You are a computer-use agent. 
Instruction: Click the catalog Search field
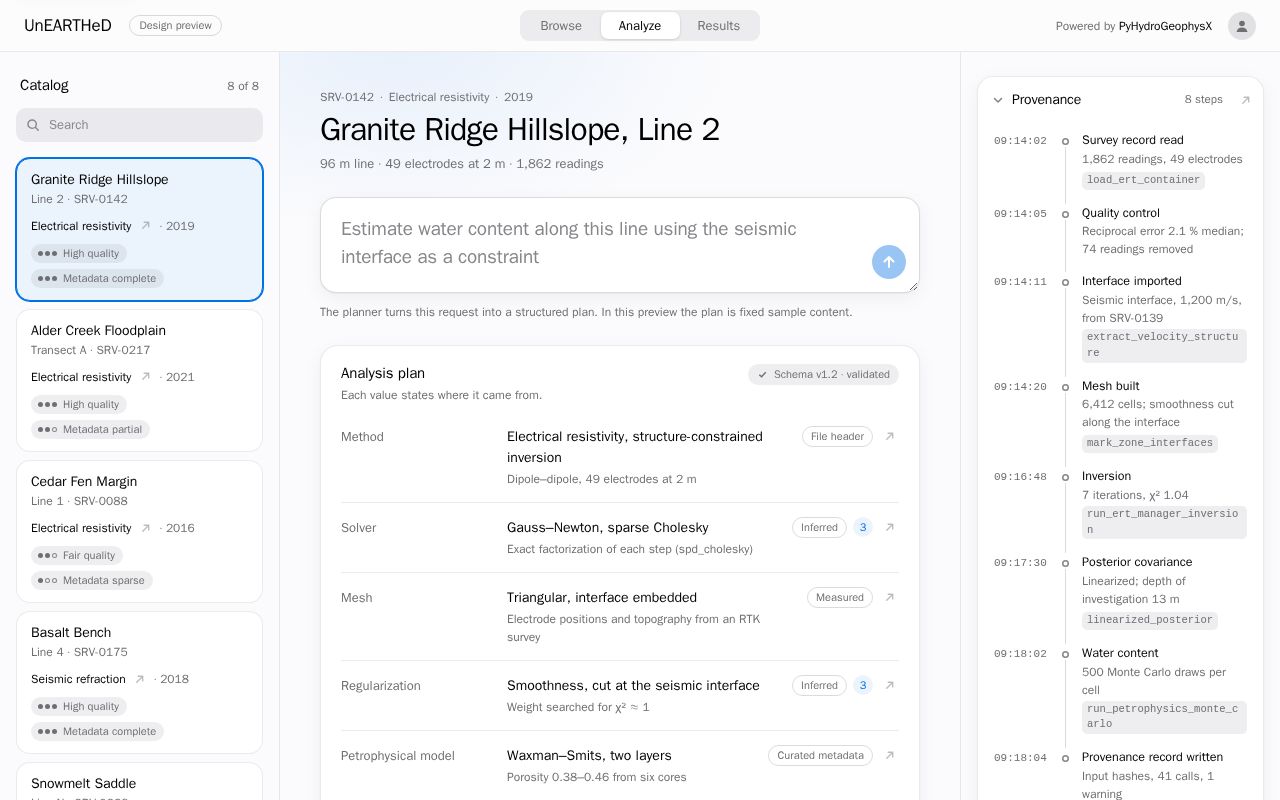pos(139,125)
